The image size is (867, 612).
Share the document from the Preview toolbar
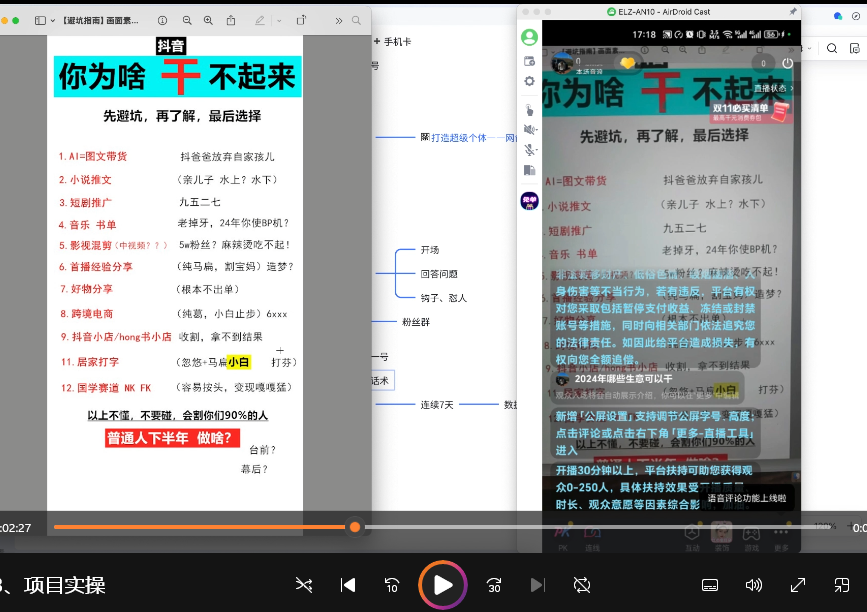tap(231, 20)
